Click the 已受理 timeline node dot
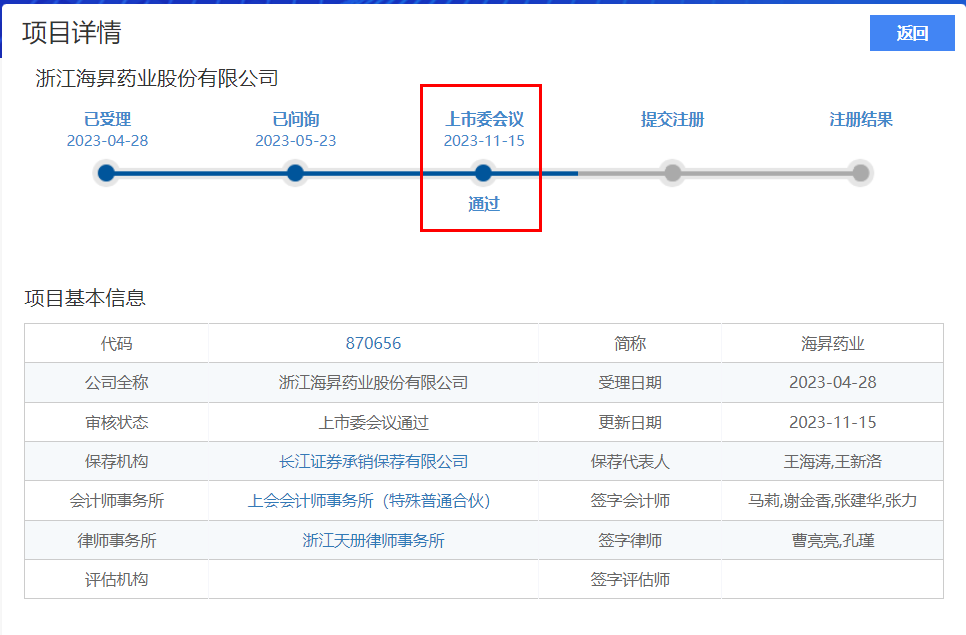The height and width of the screenshot is (635, 966). [x=107, y=173]
